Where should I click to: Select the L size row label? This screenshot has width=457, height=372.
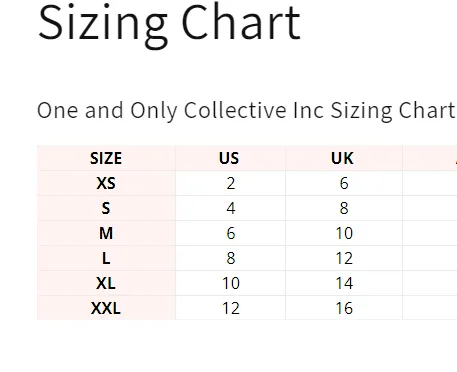106,258
